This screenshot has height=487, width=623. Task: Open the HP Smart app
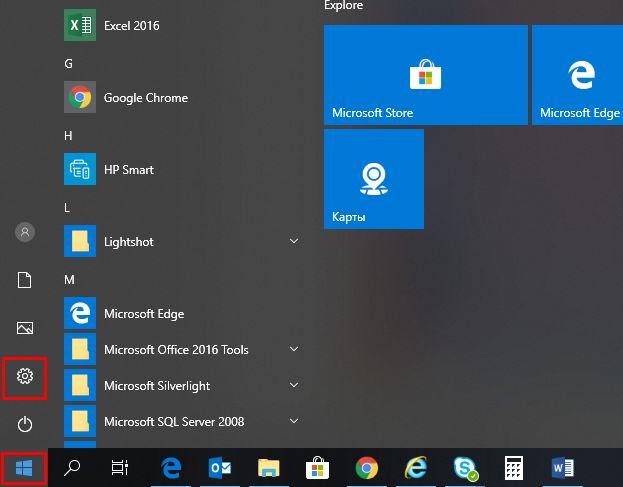pos(183,169)
